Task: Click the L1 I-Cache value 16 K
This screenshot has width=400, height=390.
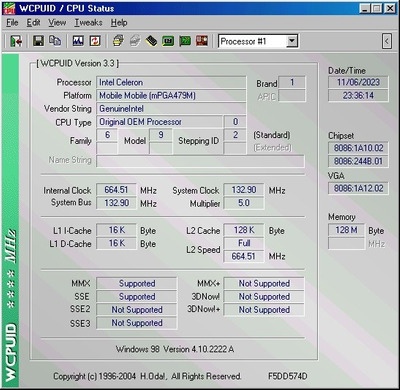Action: coord(116,230)
